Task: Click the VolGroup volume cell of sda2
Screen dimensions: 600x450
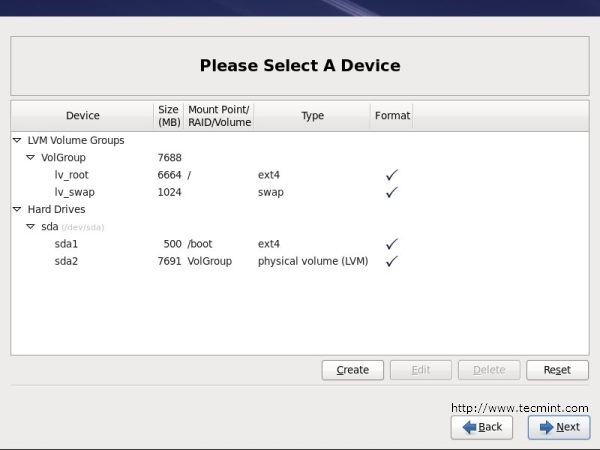Action: pos(210,261)
